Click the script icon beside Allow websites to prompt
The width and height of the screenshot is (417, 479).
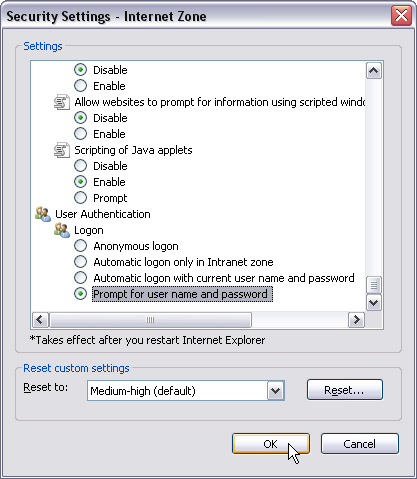pyautogui.click(x=62, y=102)
